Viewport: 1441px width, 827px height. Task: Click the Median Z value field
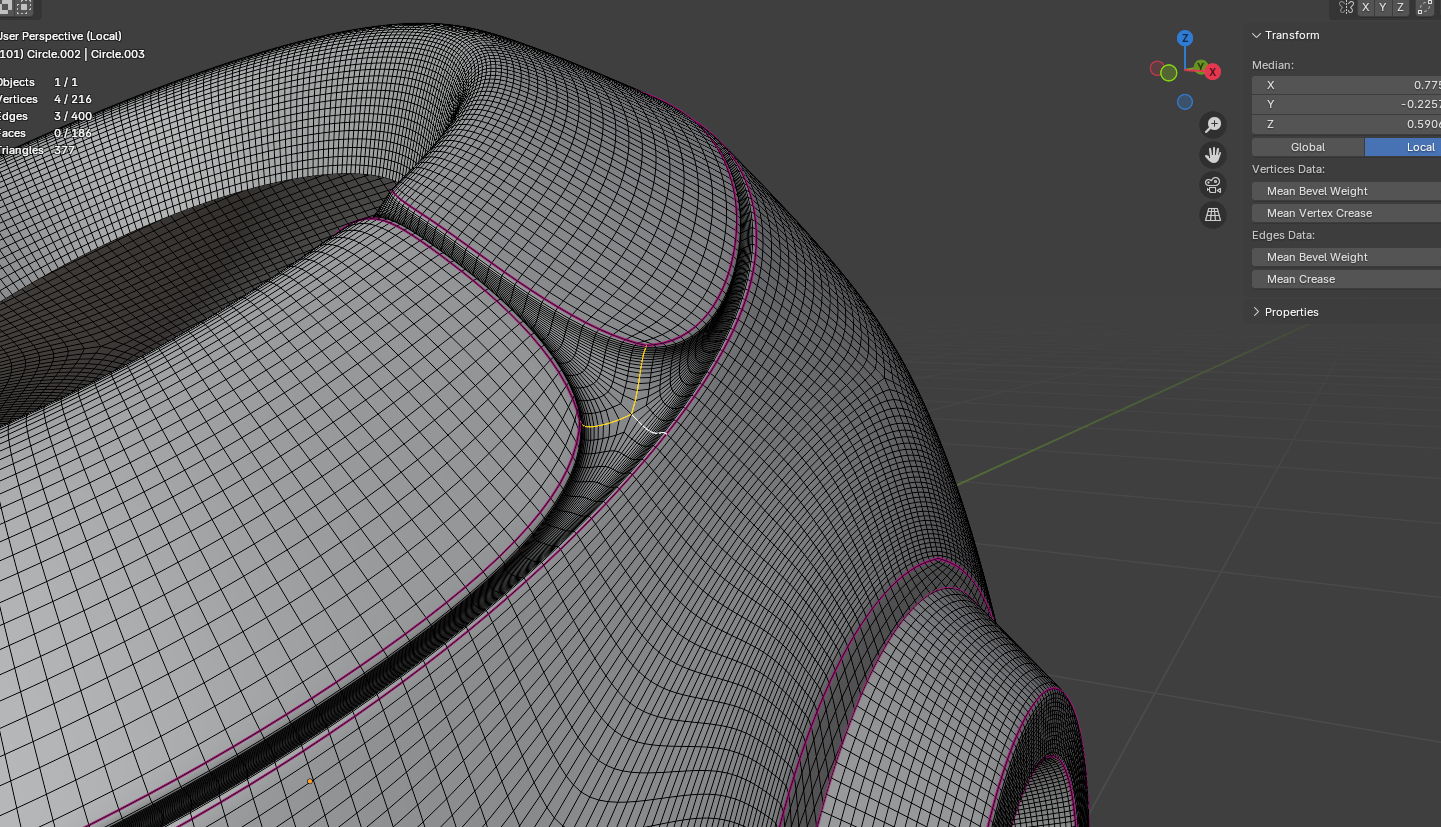[1346, 124]
